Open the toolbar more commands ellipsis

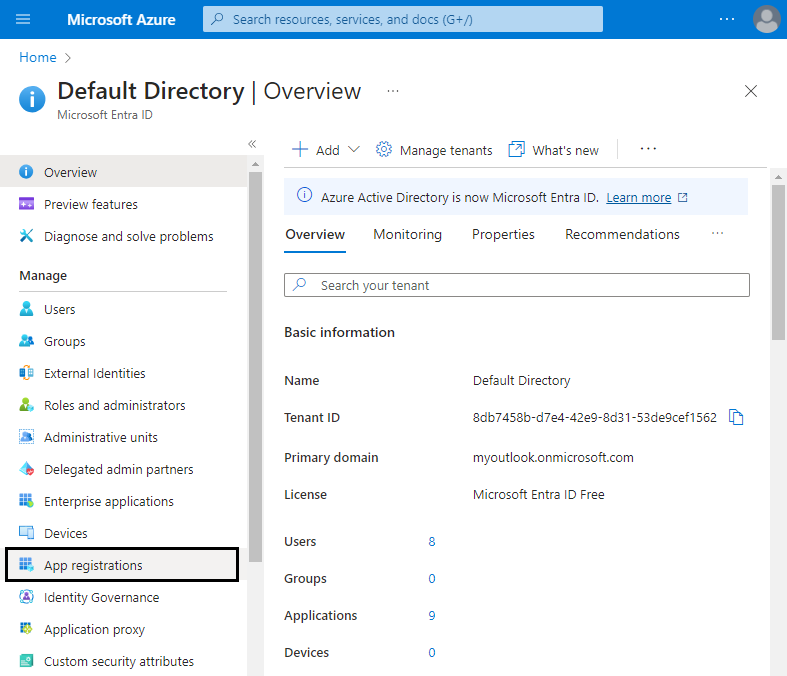click(648, 149)
